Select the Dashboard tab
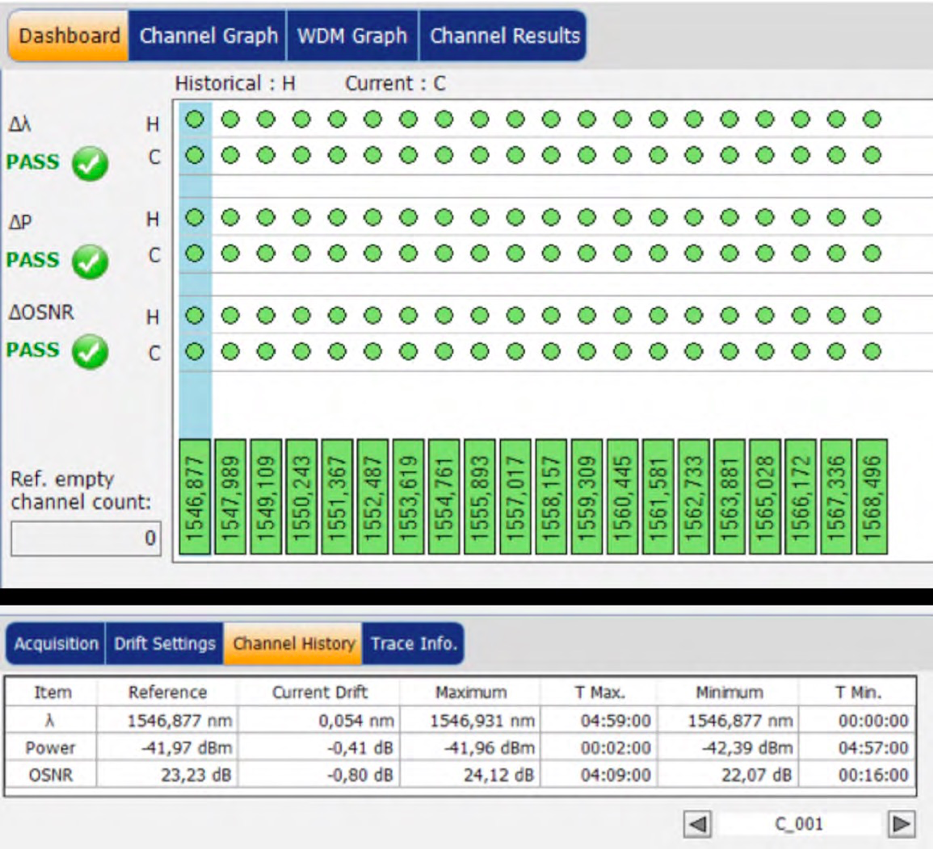The image size is (933, 849). (69, 36)
